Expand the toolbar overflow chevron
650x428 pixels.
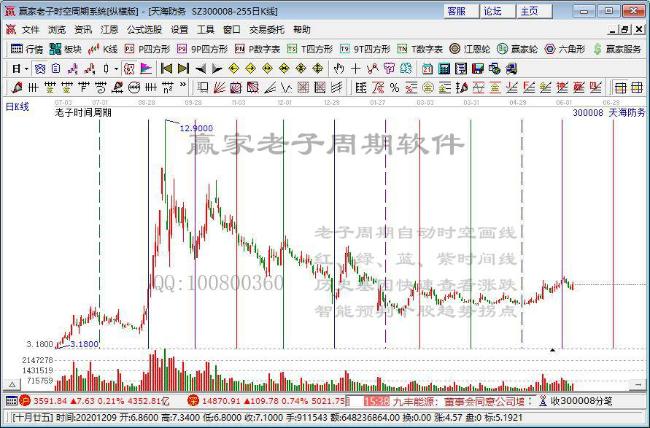tap(183, 86)
